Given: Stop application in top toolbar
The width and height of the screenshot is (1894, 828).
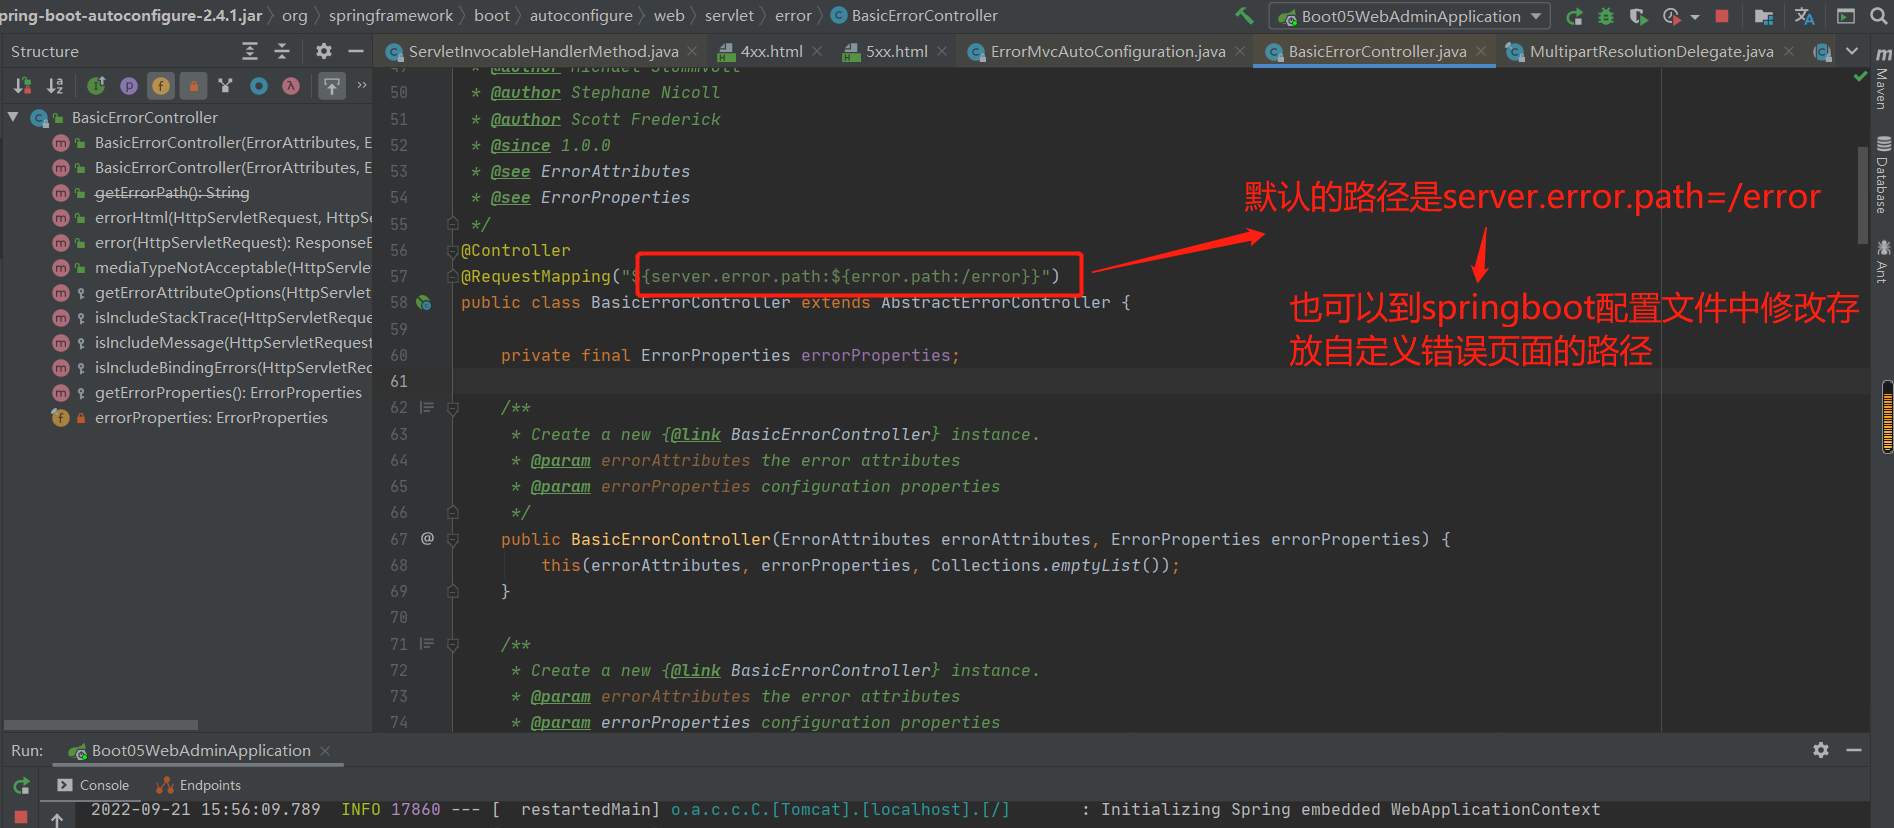Looking at the screenshot, I should point(1722,16).
